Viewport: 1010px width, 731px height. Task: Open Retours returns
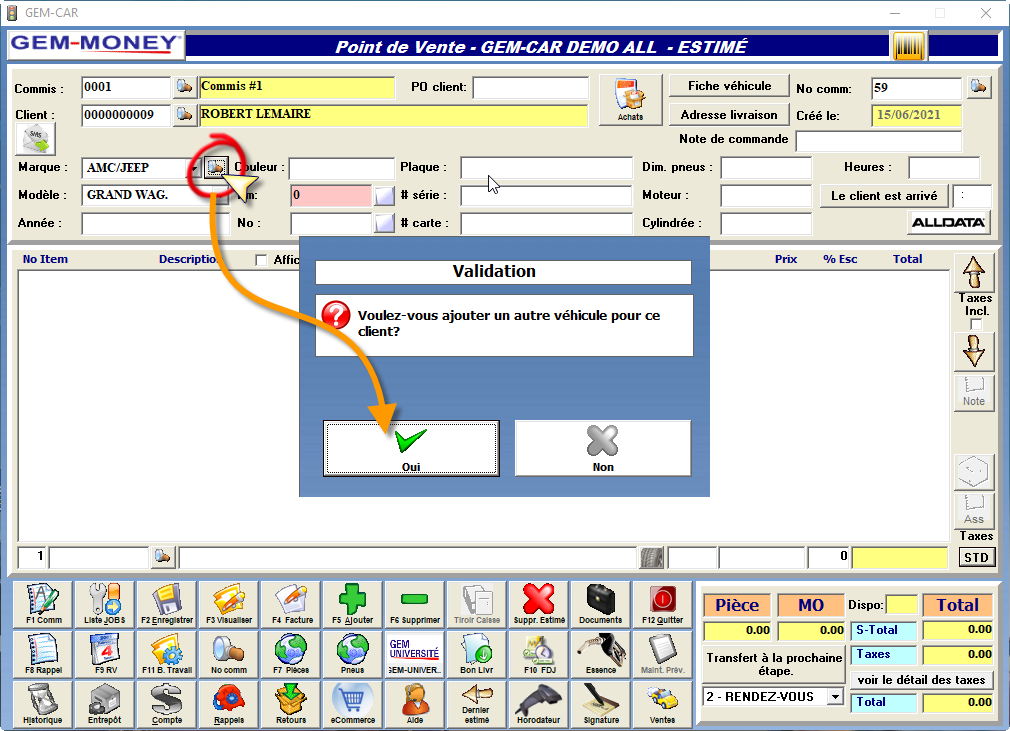pos(291,704)
